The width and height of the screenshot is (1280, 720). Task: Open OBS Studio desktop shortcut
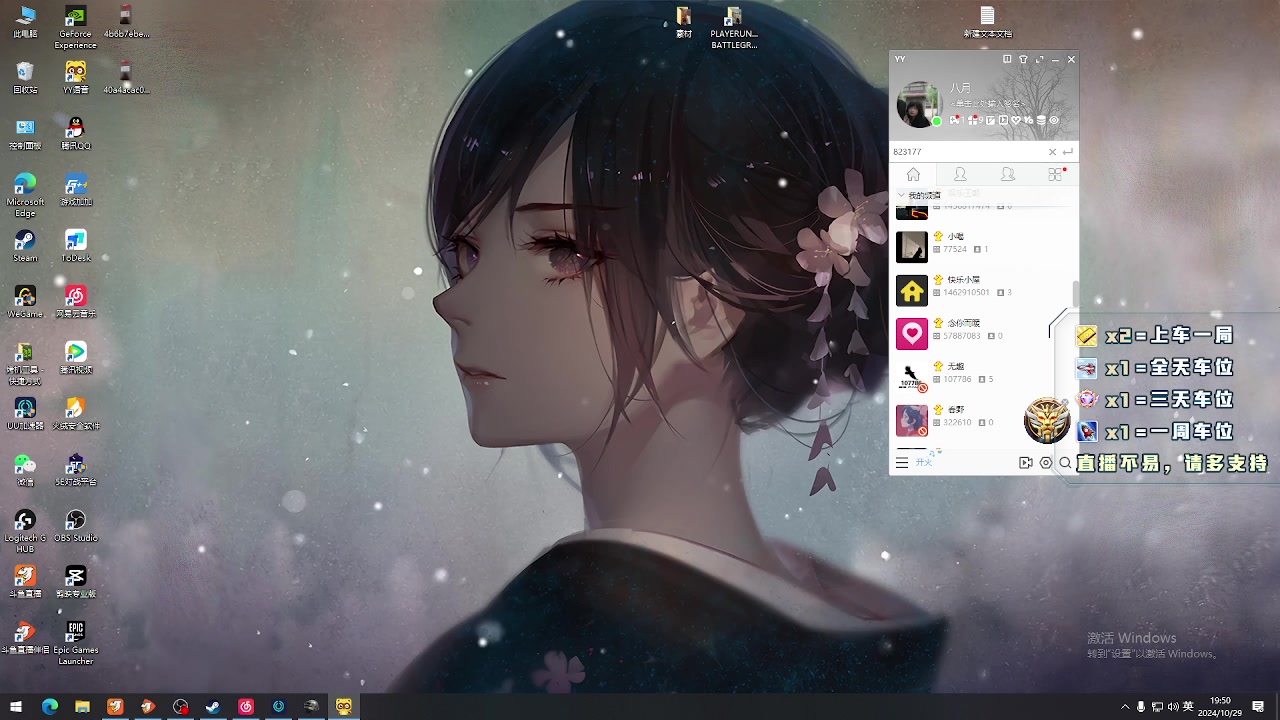(x=75, y=525)
